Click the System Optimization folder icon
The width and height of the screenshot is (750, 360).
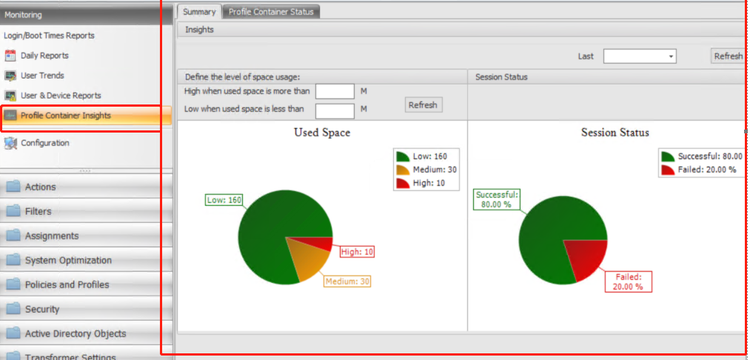[13, 260]
